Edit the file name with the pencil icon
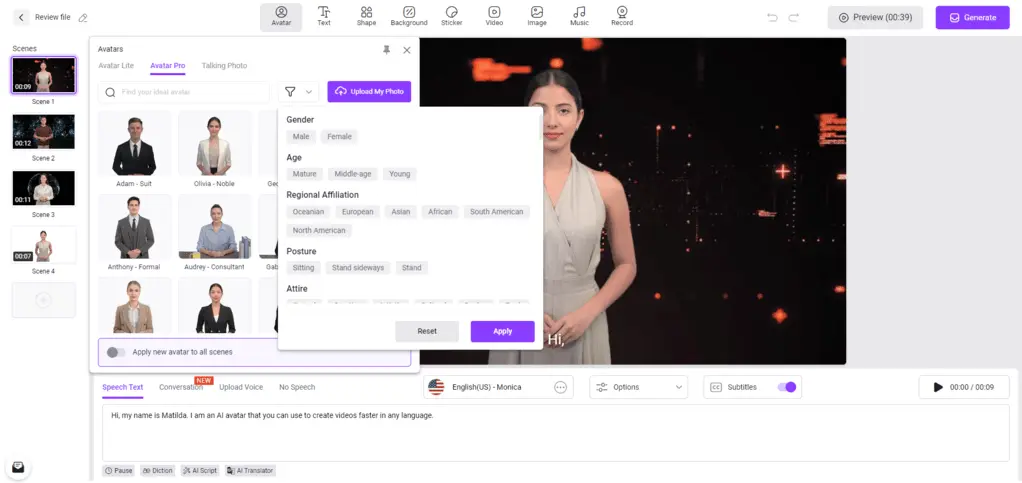 (83, 18)
